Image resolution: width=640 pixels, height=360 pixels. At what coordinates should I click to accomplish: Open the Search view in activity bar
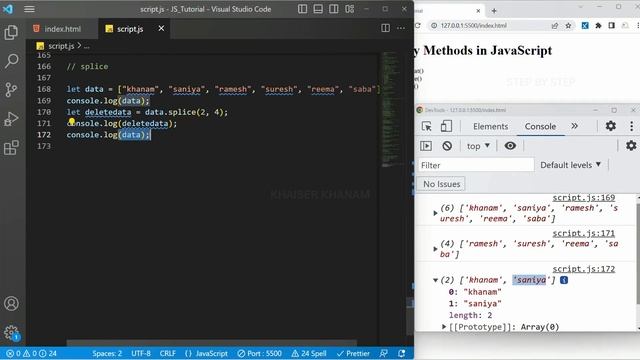pyautogui.click(x=11, y=61)
